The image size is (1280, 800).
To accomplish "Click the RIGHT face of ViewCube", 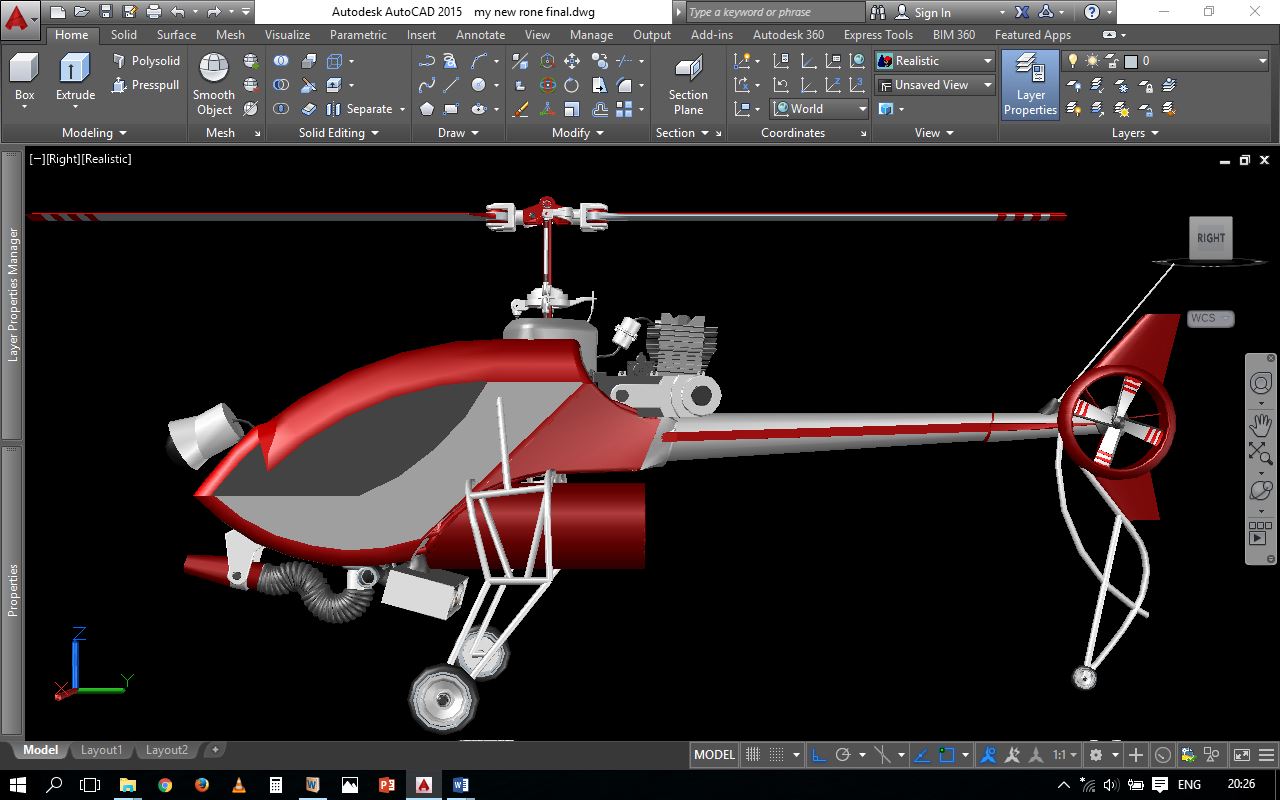I will coord(1210,238).
